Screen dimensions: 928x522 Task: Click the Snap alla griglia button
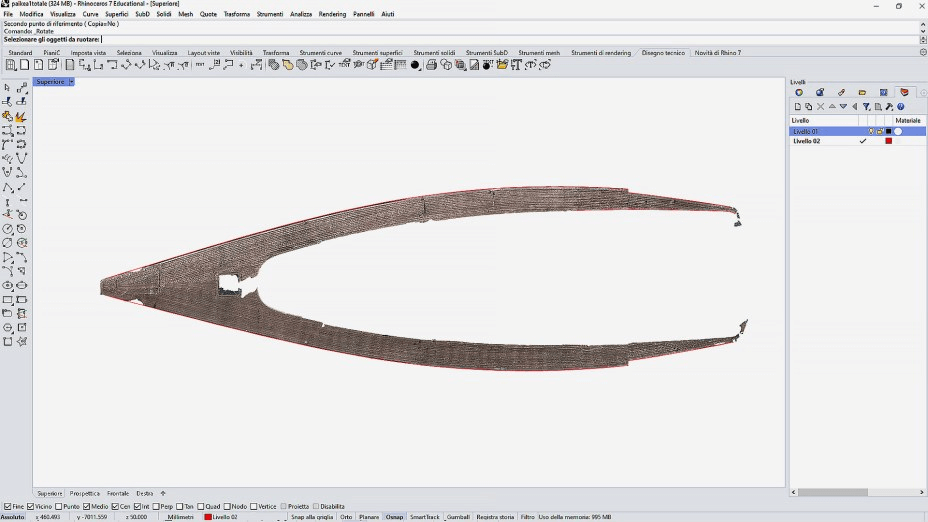(x=312, y=517)
